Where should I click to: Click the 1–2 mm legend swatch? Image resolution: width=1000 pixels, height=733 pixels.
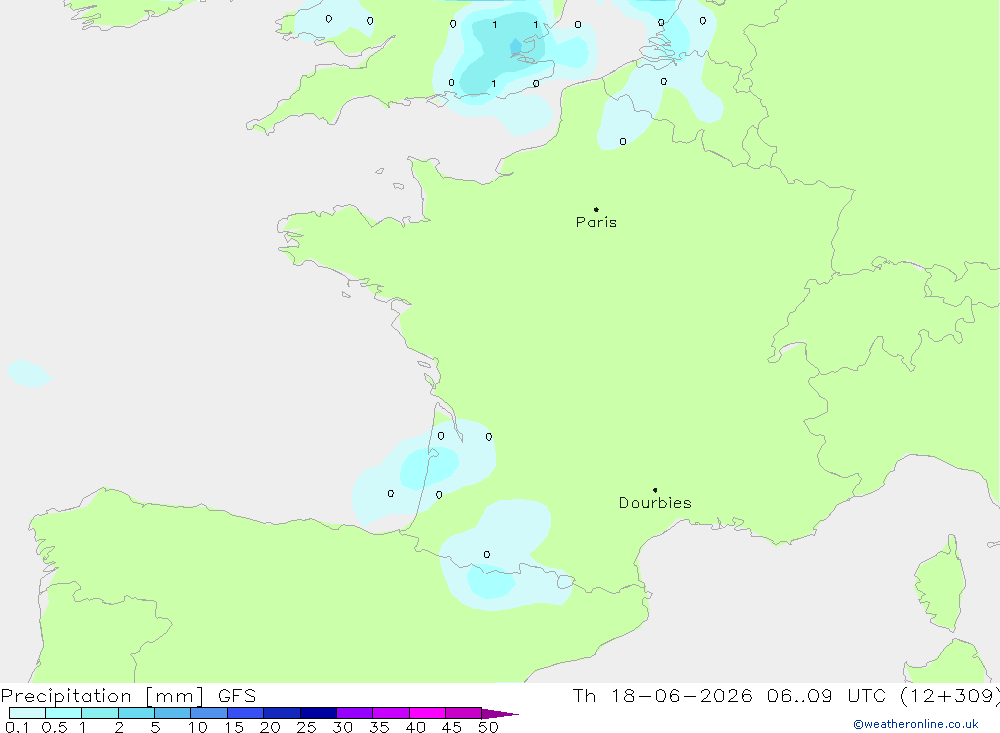click(x=99, y=713)
